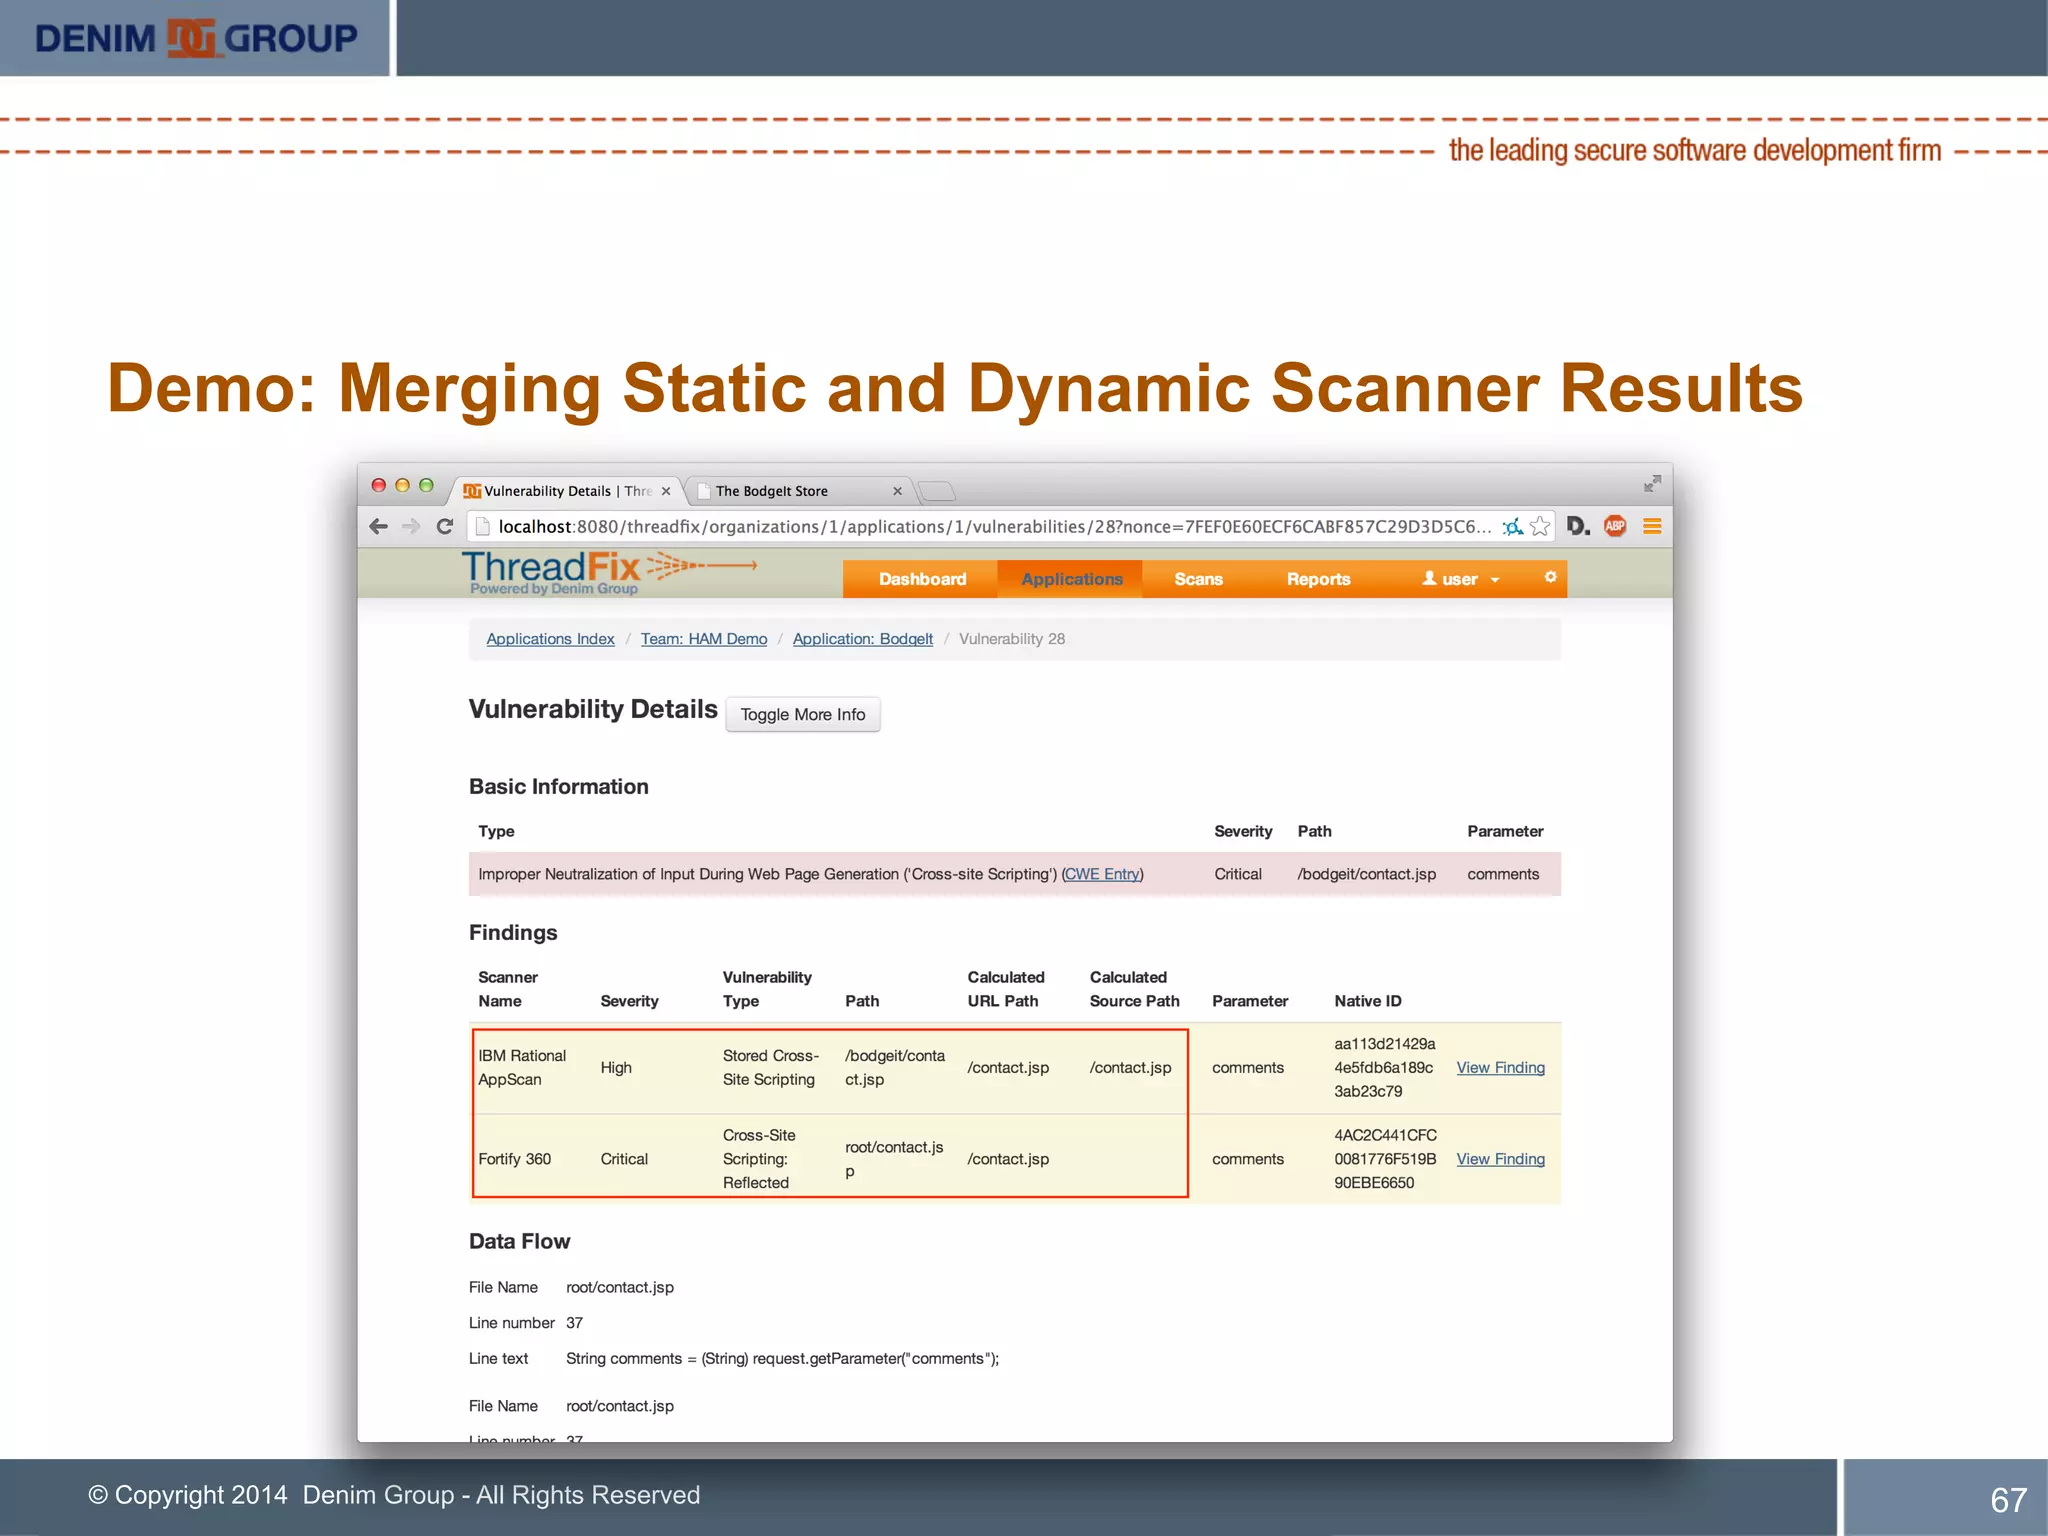The width and height of the screenshot is (2048, 1536).
Task: Click the localhost URL address bar
Action: point(990,526)
